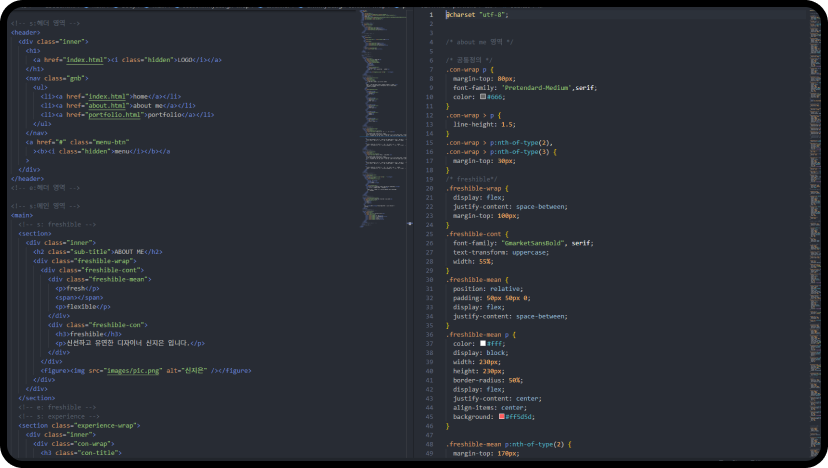Click the /* about me 영역 */ comment
This screenshot has height=468, width=828.
coord(479,42)
